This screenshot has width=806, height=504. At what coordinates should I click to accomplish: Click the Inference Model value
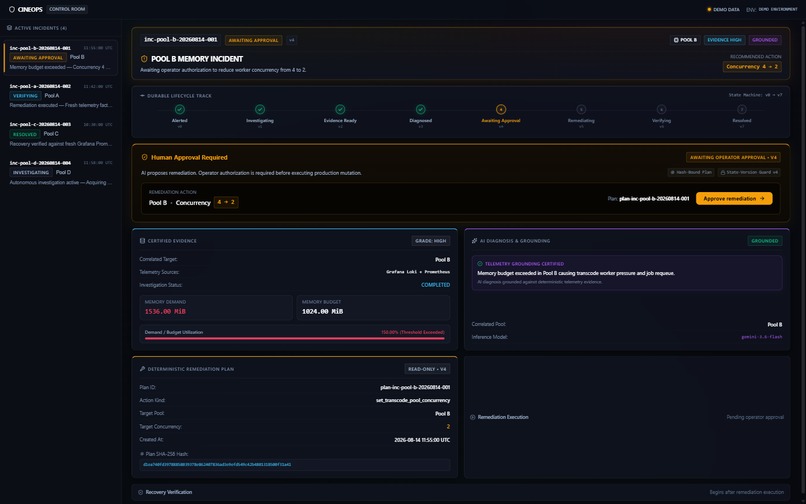point(761,337)
